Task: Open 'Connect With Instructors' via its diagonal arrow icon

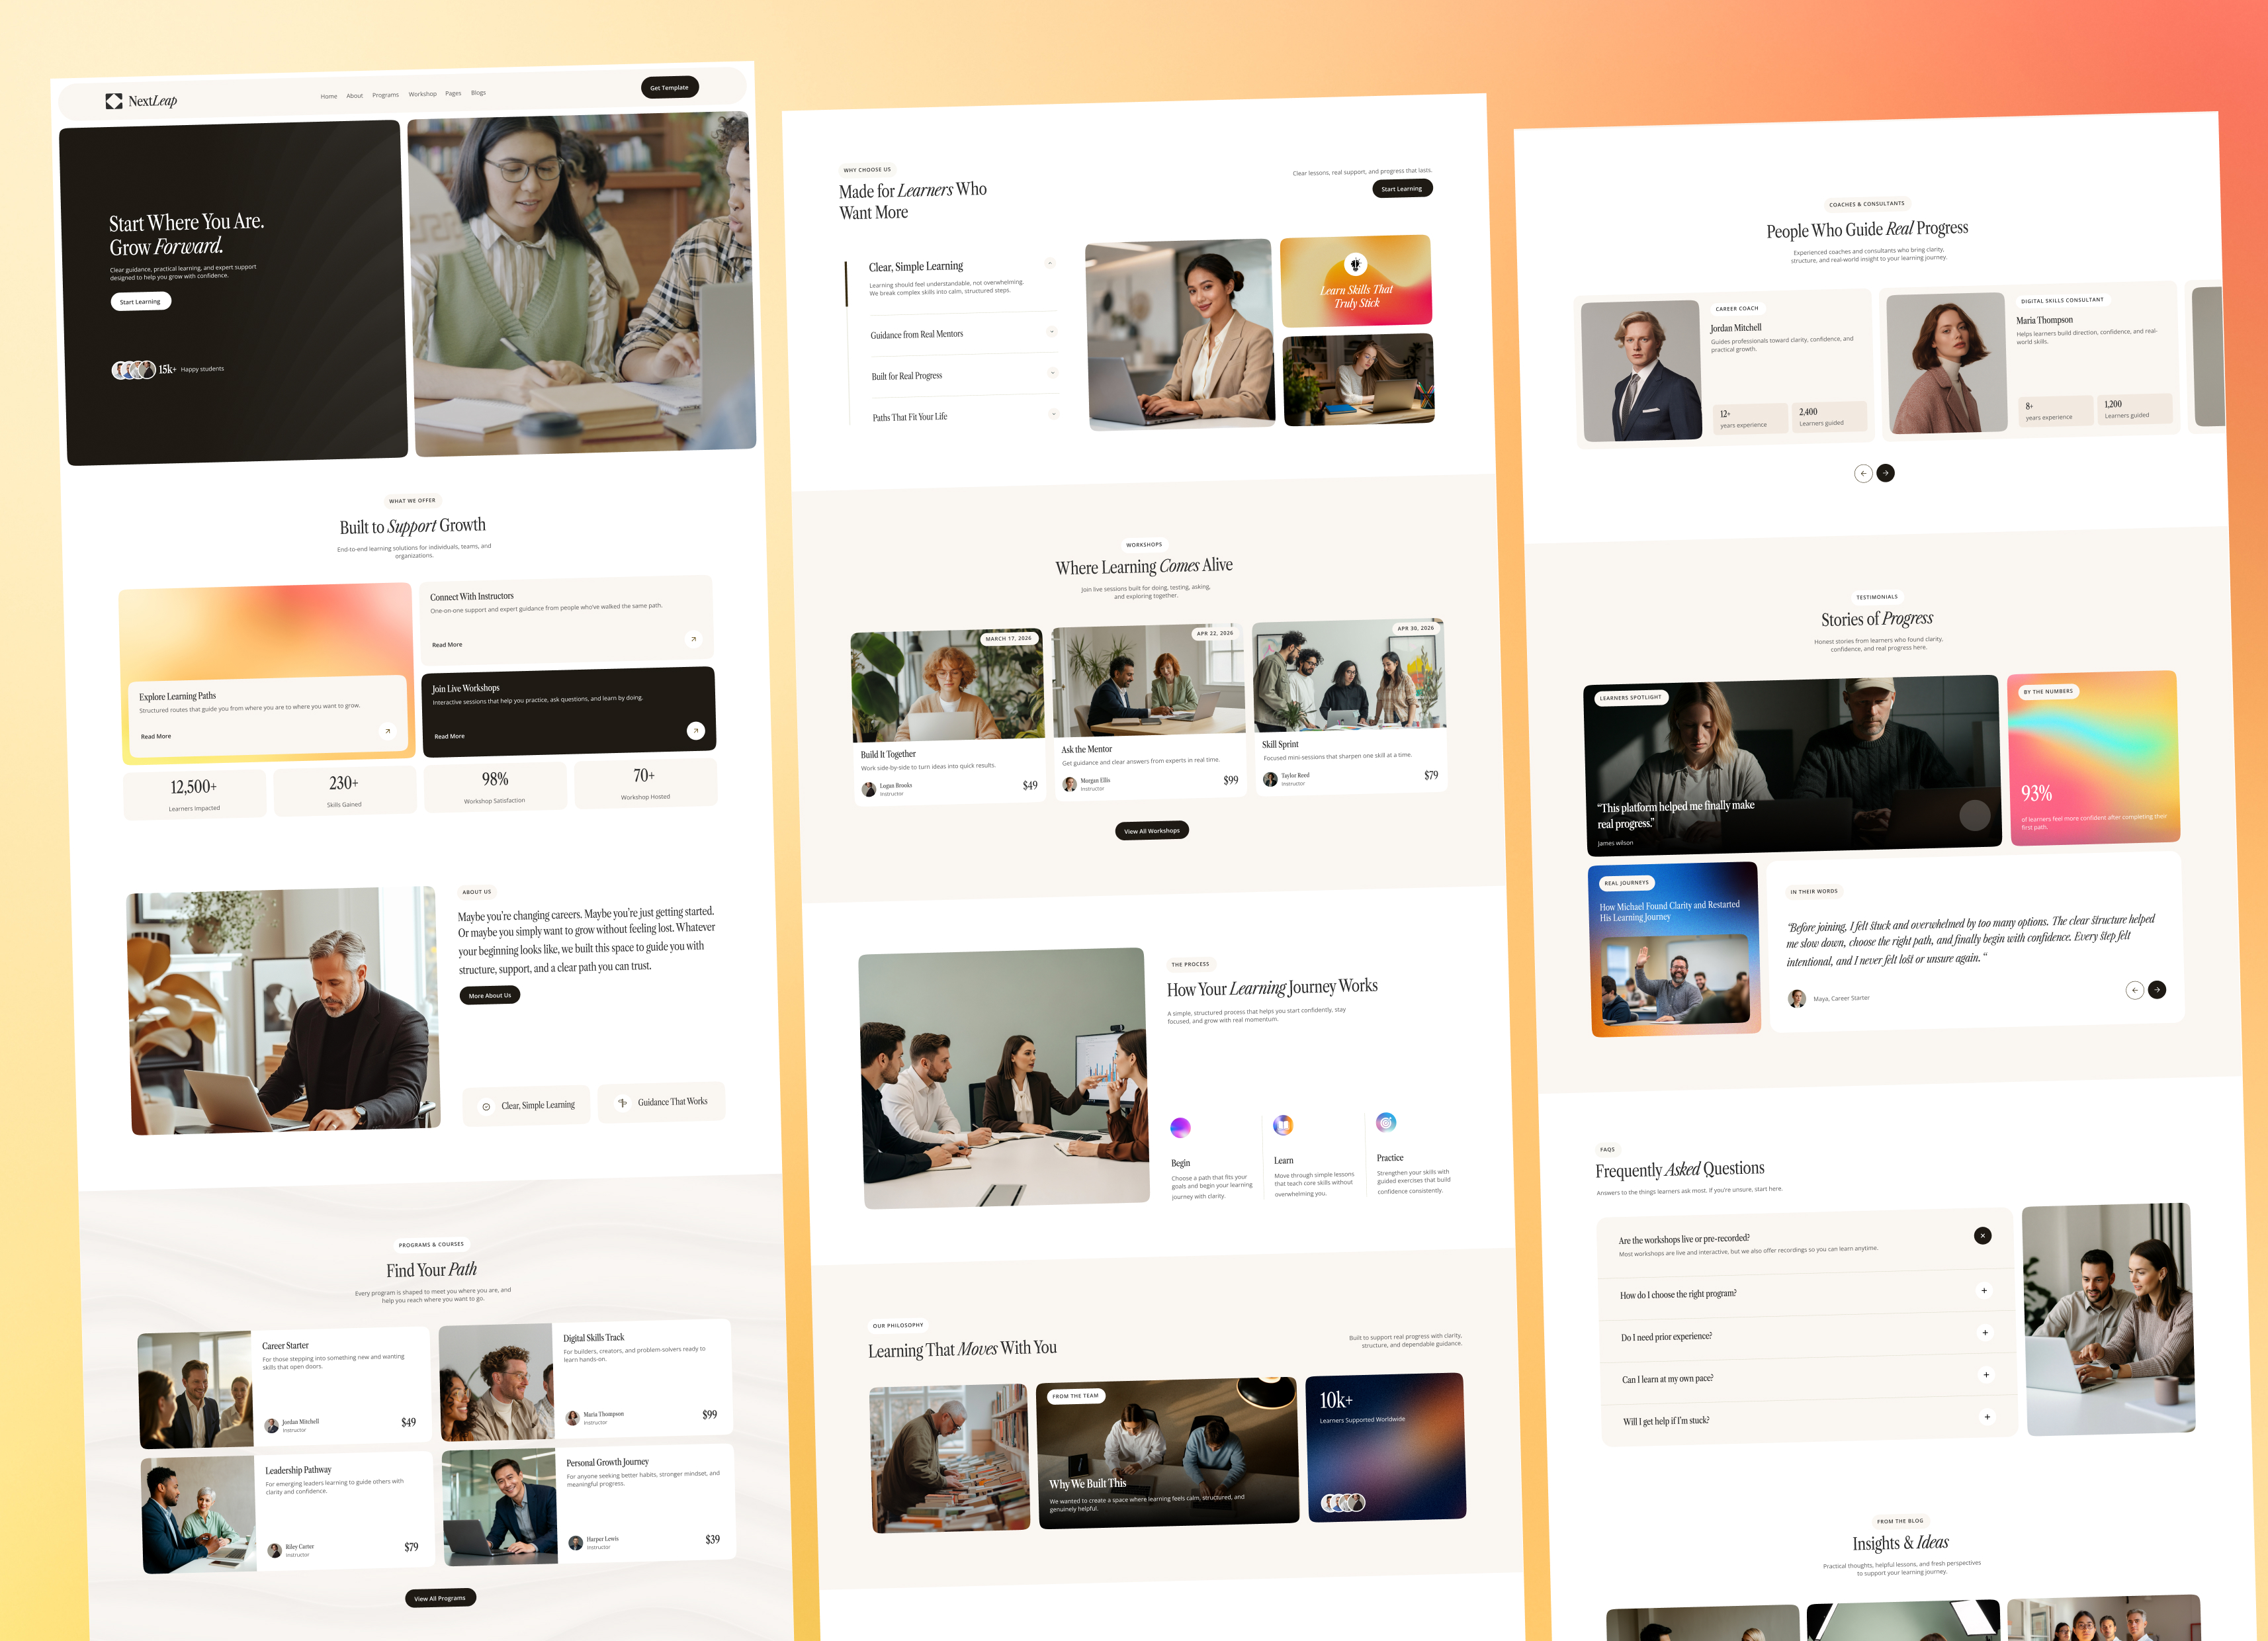Action: 694,639
